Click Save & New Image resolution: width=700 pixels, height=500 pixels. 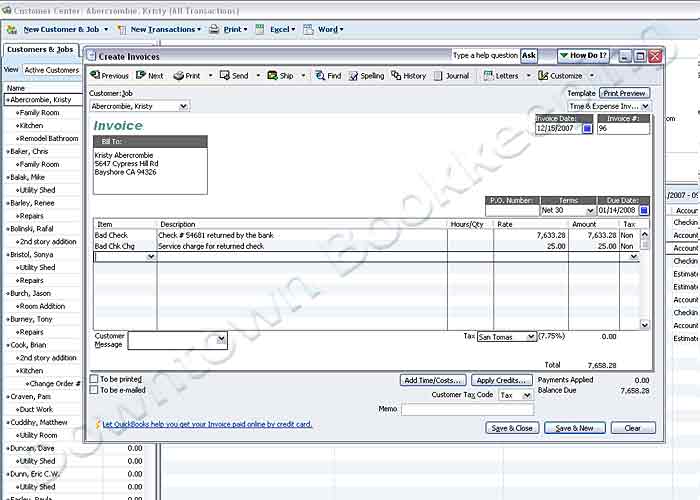pyautogui.click(x=575, y=428)
